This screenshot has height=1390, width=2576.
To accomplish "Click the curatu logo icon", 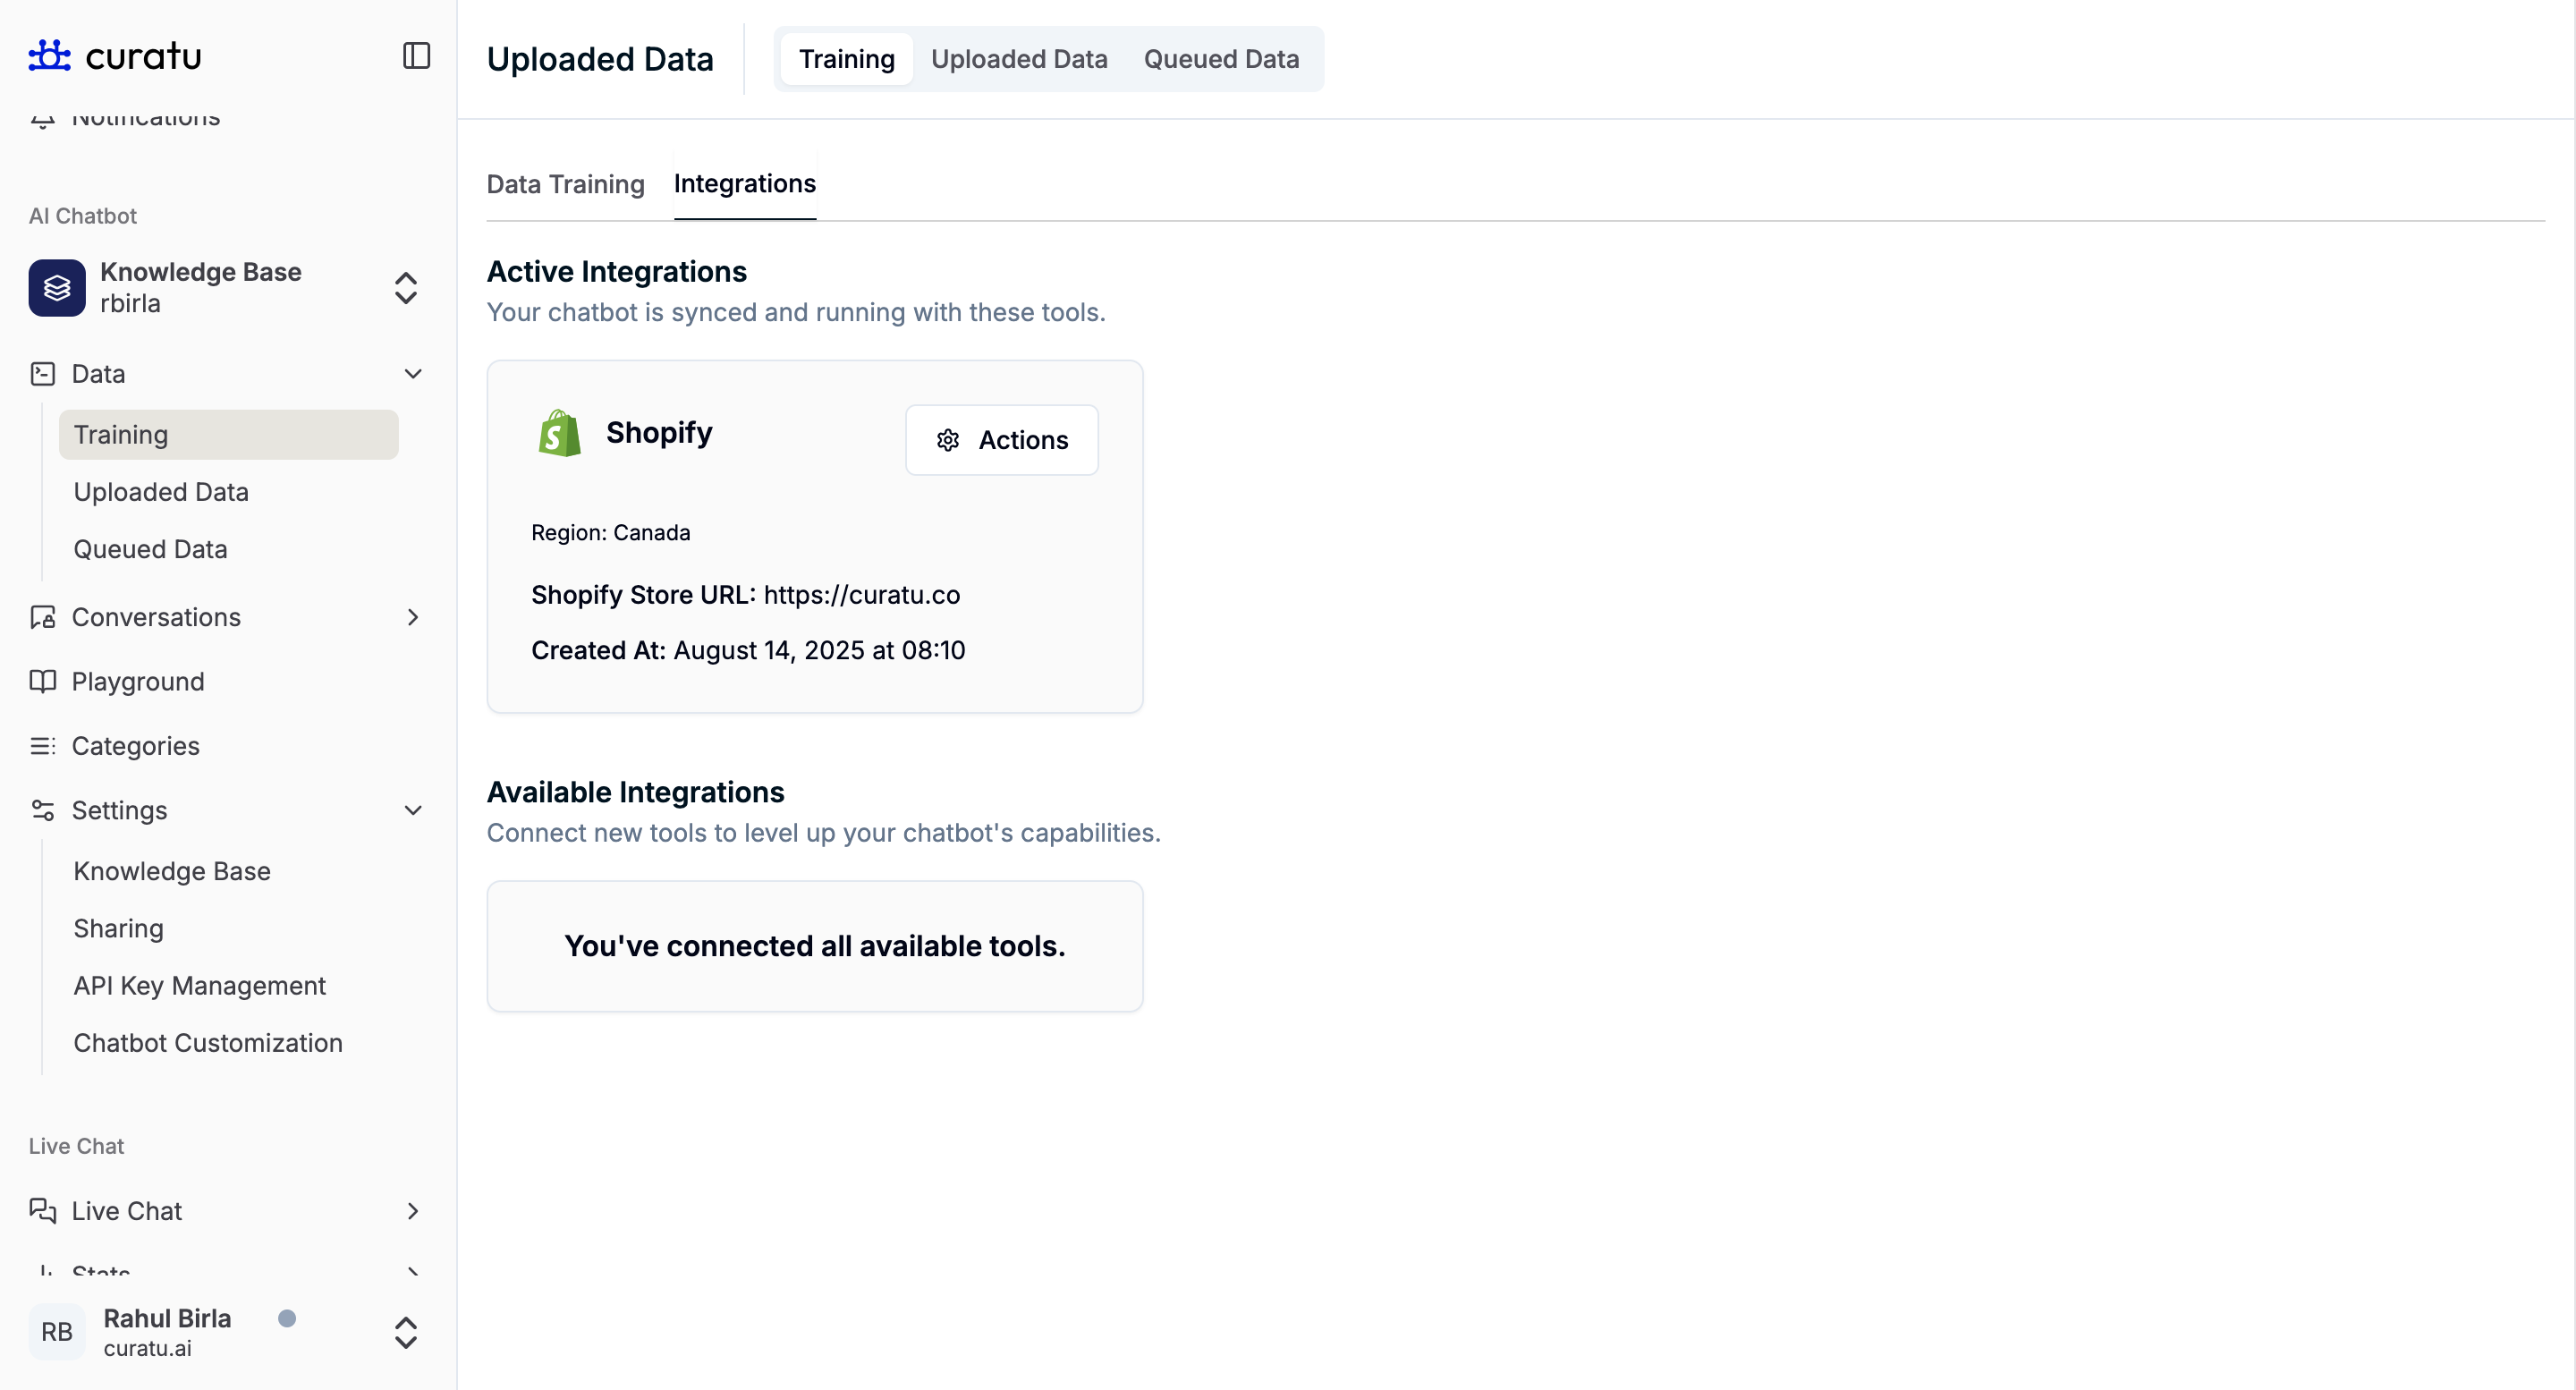I will [49, 56].
